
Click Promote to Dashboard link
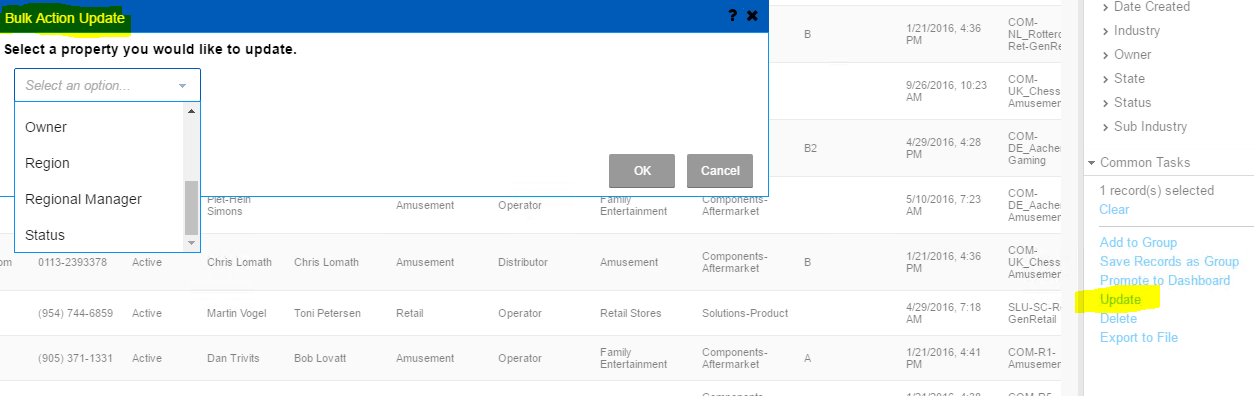click(x=1165, y=280)
